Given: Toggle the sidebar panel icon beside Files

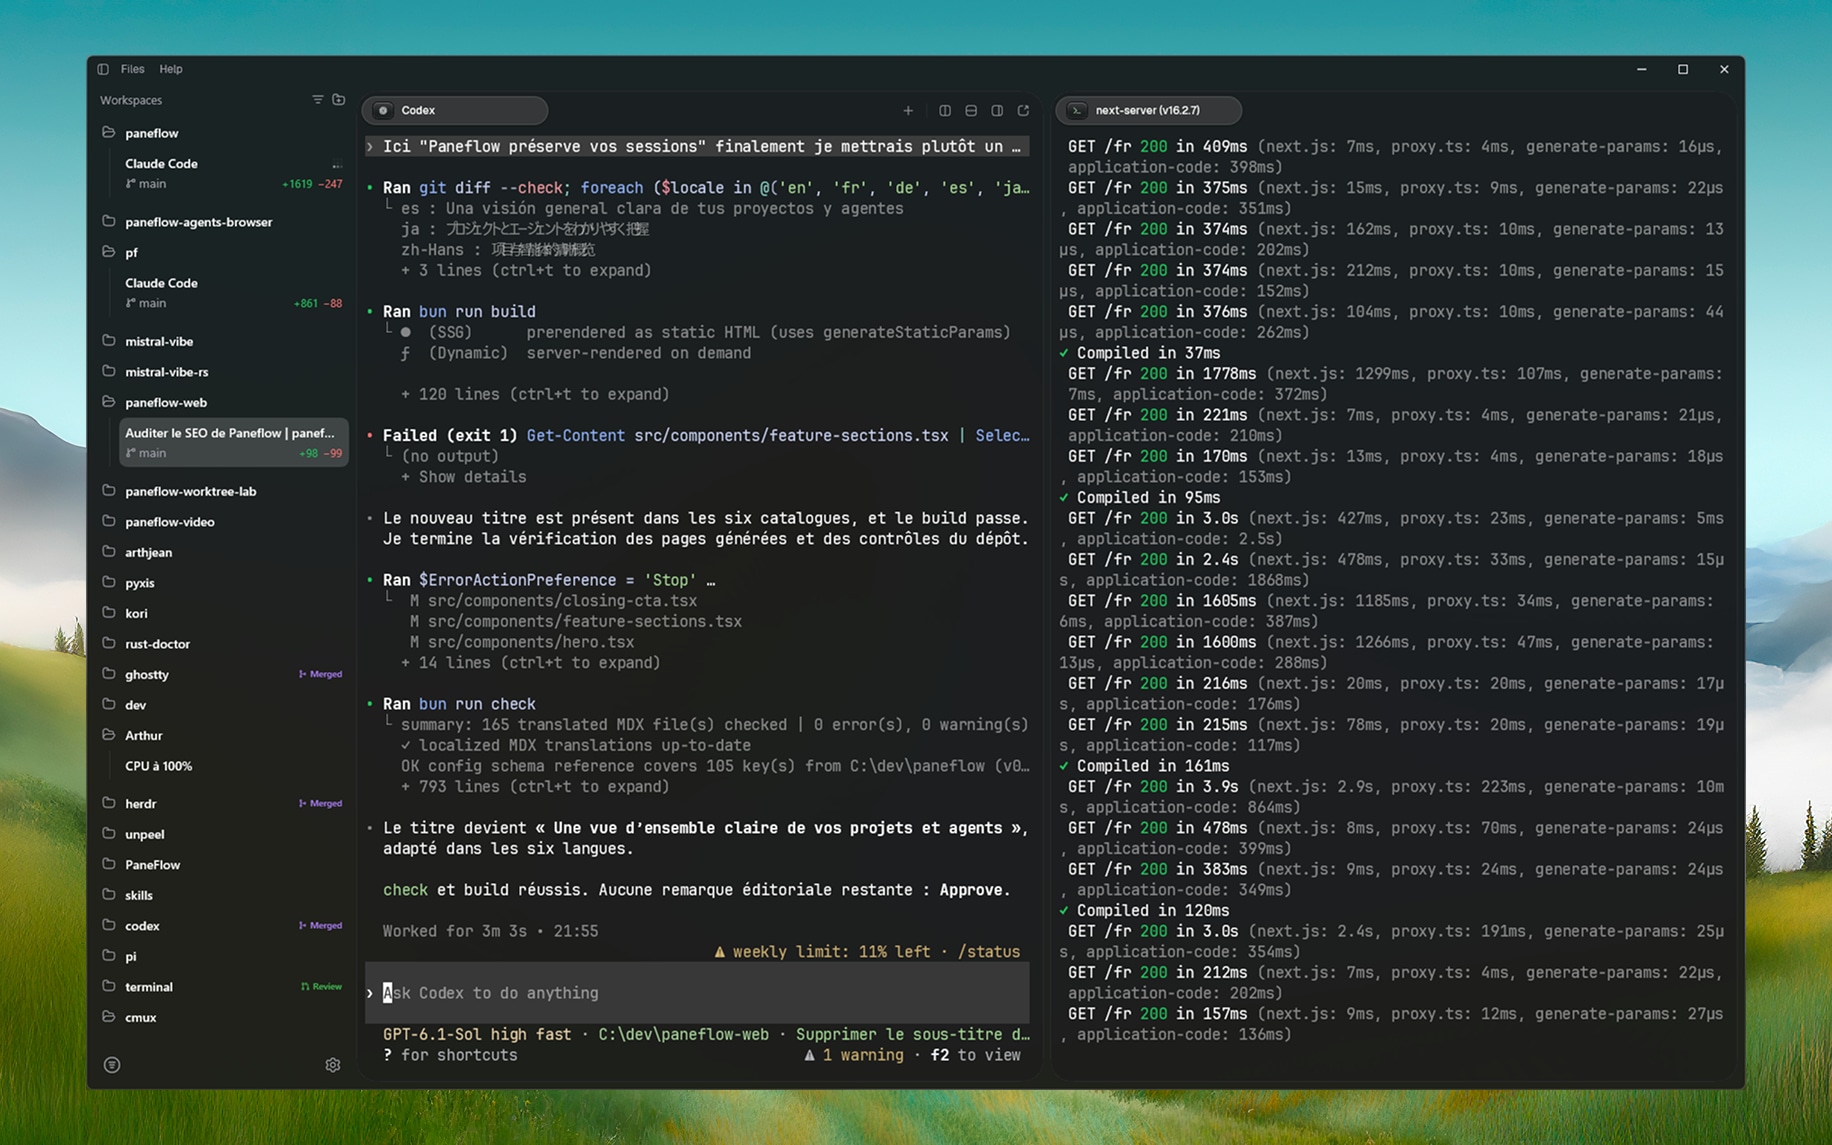Looking at the screenshot, I should [103, 69].
